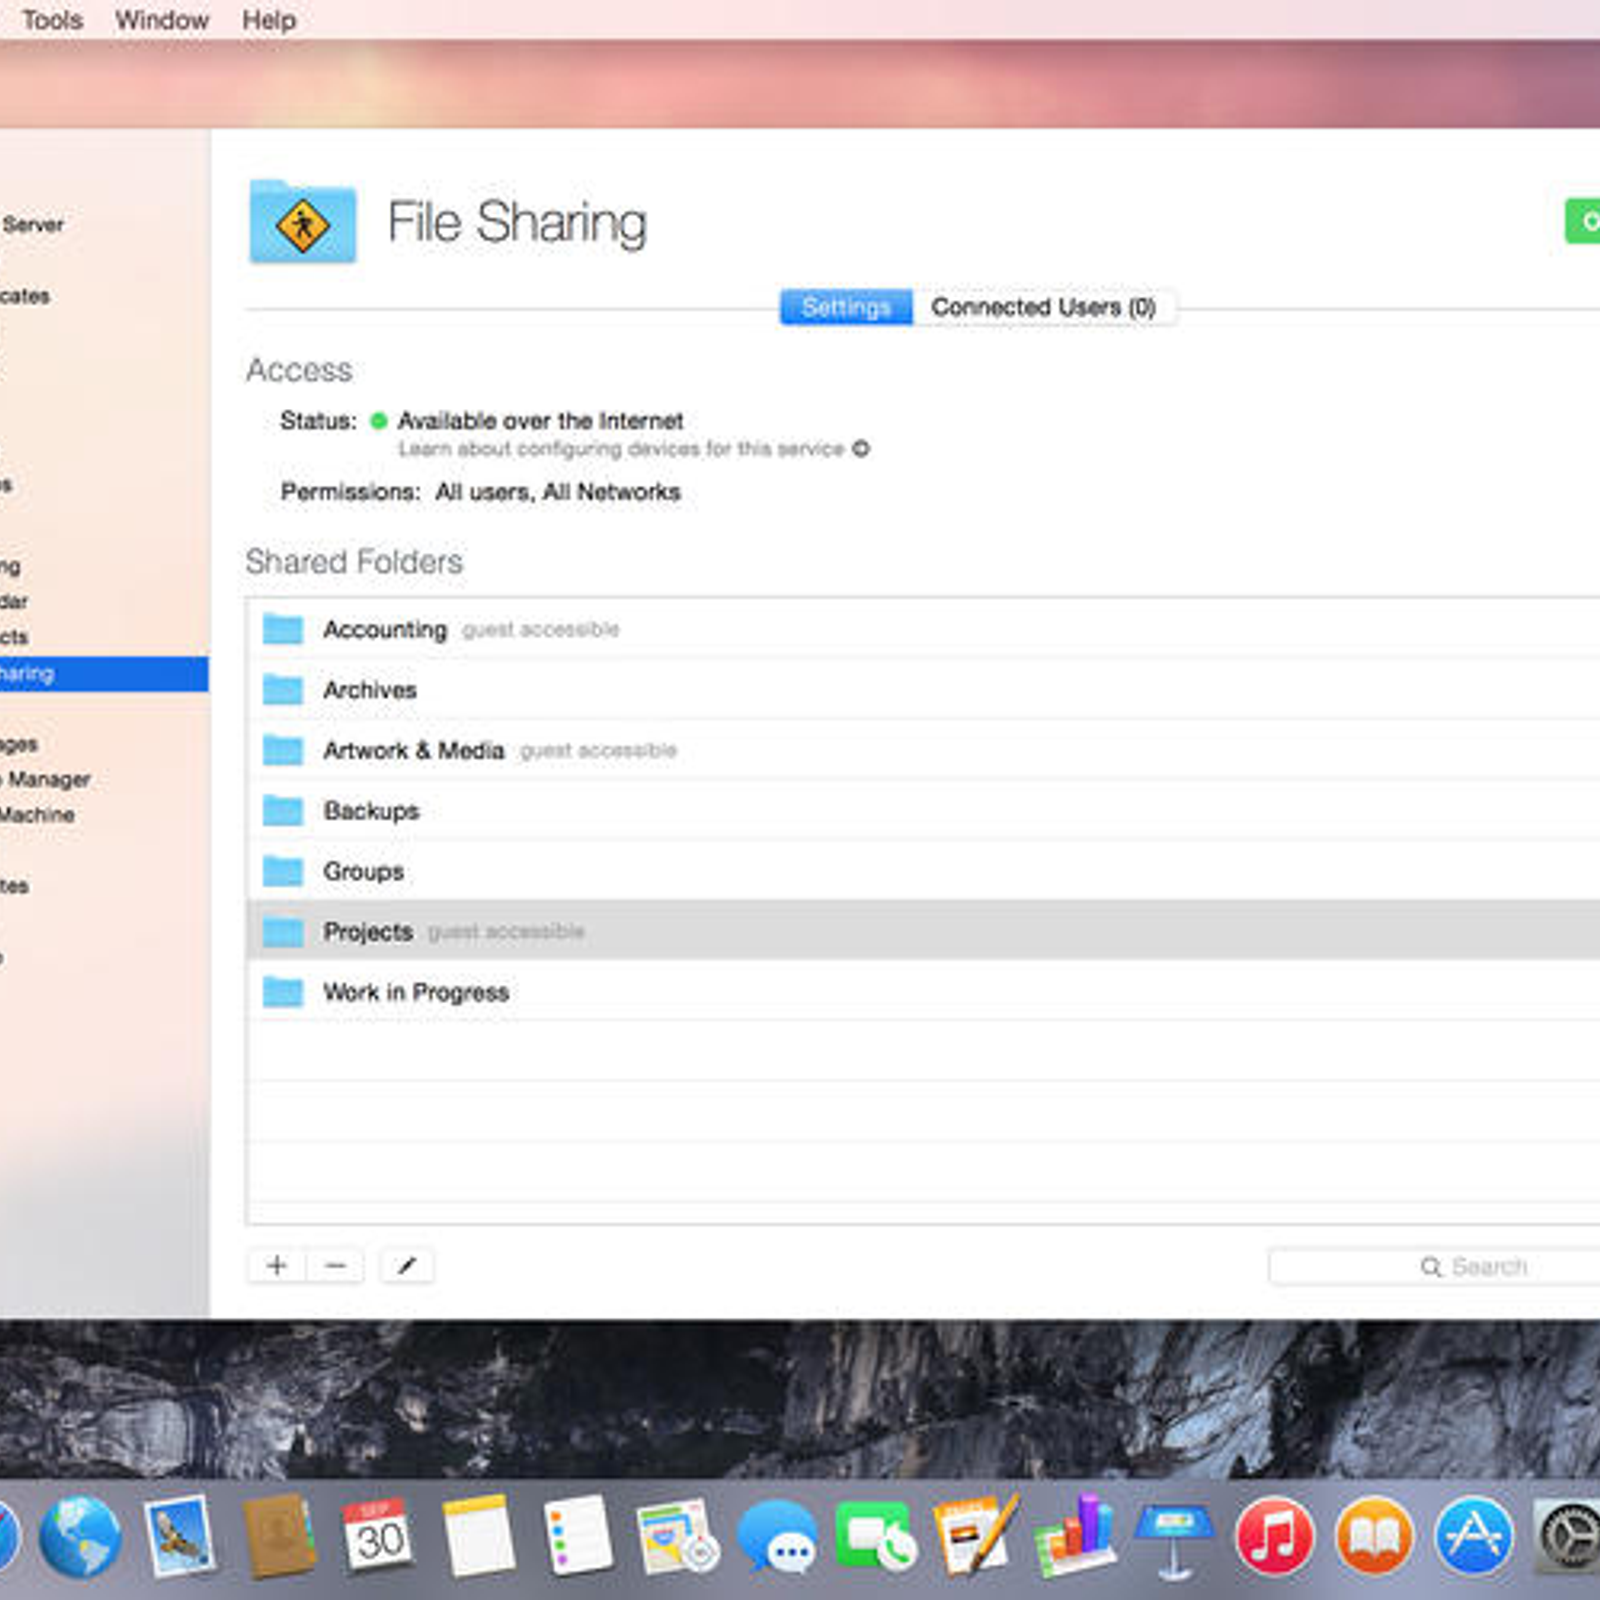1600x1600 pixels.
Task: Open the Server globe app in Dock
Action: pos(80,1537)
